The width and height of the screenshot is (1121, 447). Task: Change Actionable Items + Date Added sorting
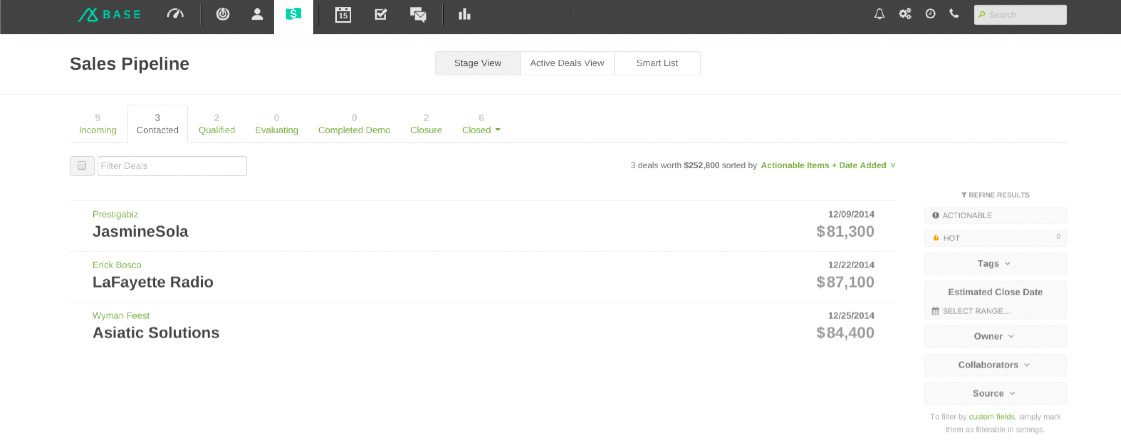click(828, 165)
